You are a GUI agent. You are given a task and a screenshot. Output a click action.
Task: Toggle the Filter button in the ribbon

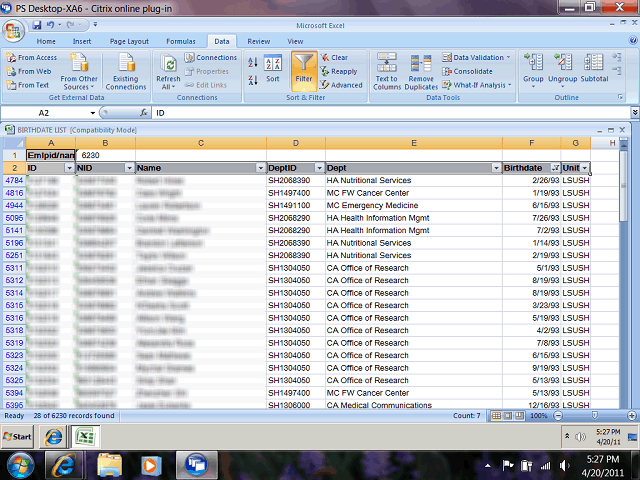tap(304, 70)
